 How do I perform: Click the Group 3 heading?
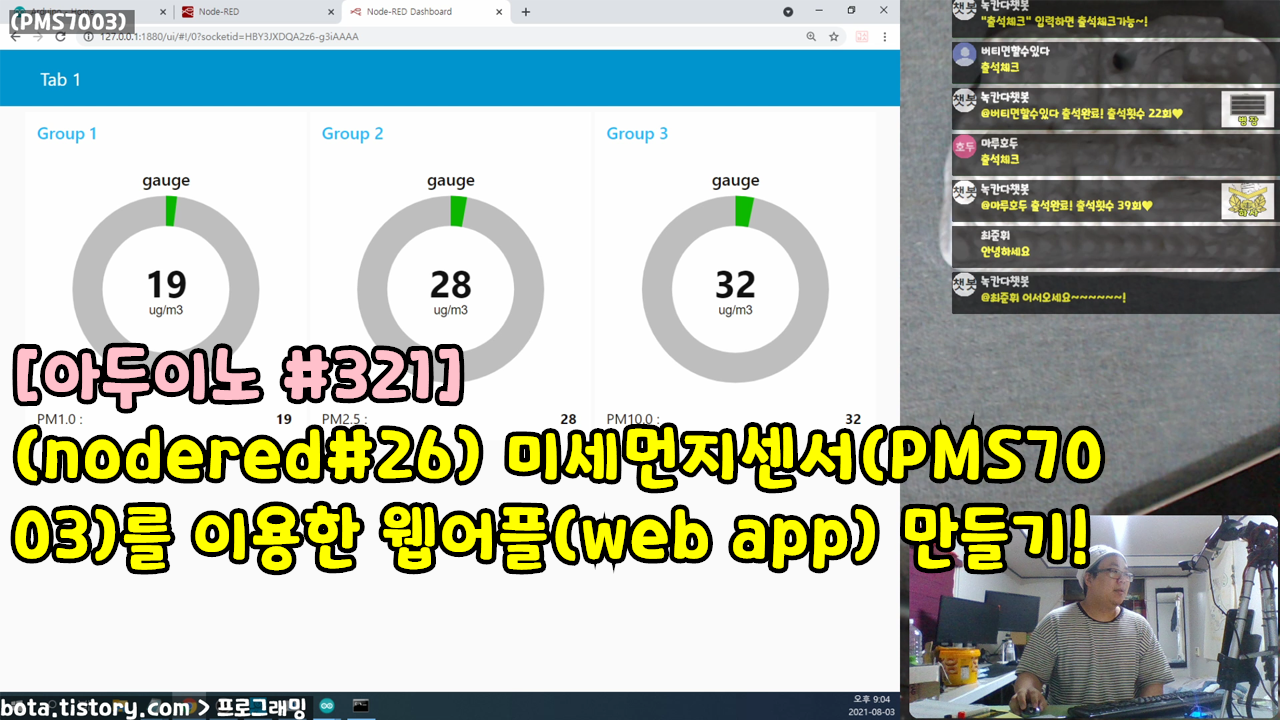(637, 134)
